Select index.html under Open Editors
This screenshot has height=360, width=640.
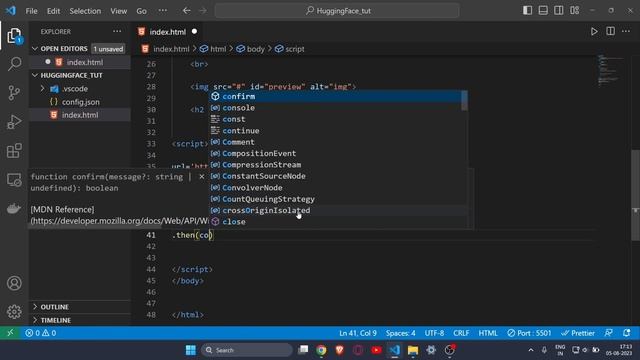tap(84, 62)
